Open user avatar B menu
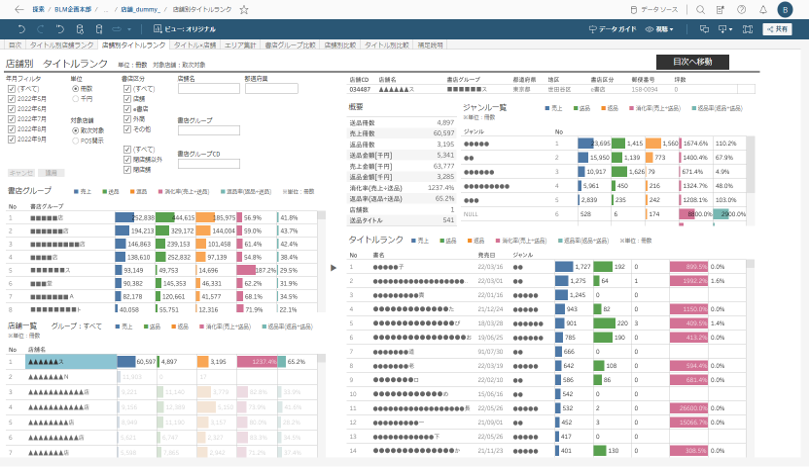 click(785, 9)
